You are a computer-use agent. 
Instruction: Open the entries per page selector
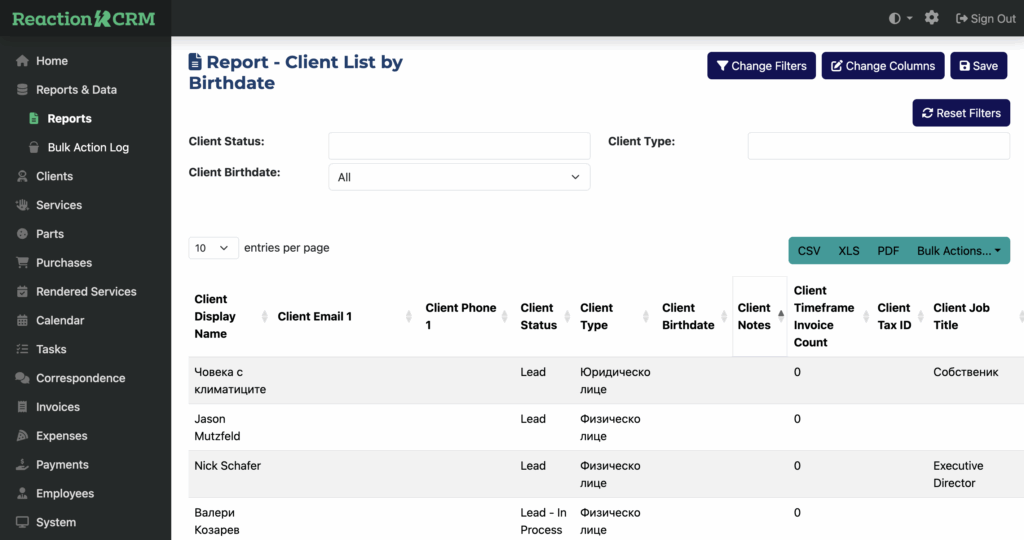pyautogui.click(x=213, y=248)
